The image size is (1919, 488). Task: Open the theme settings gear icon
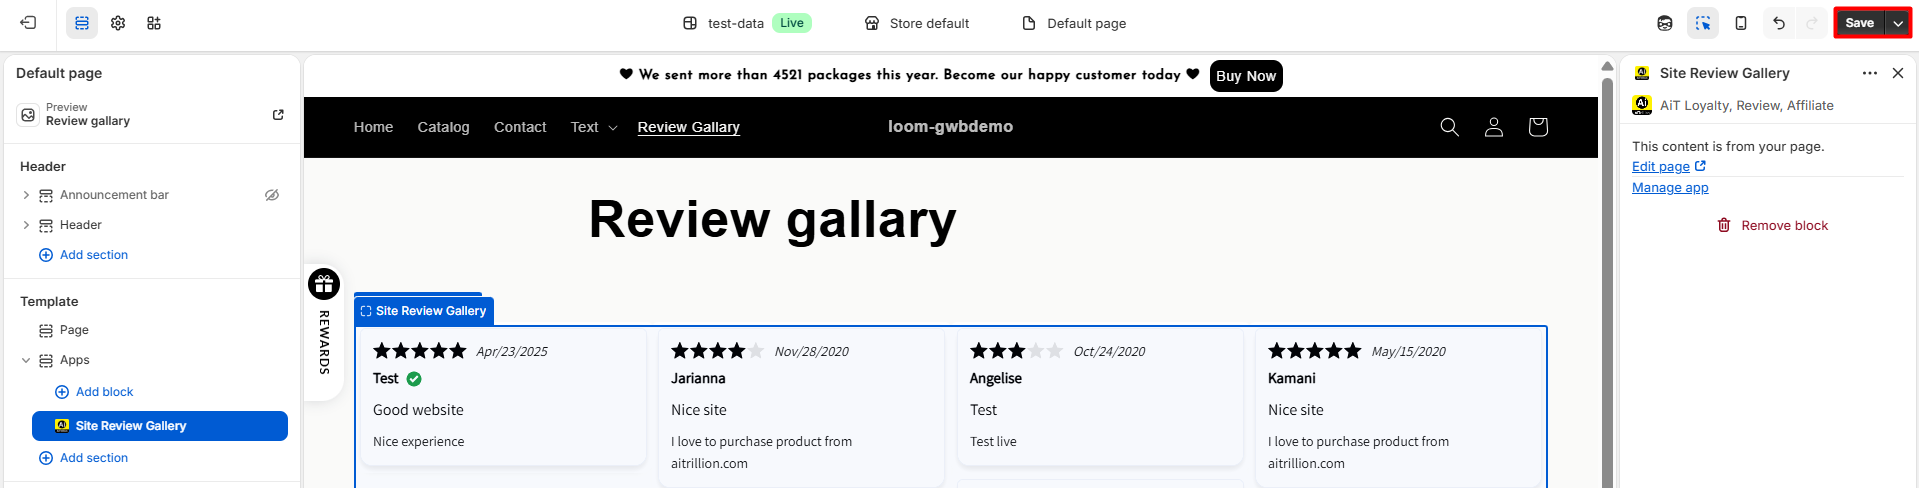pos(118,23)
